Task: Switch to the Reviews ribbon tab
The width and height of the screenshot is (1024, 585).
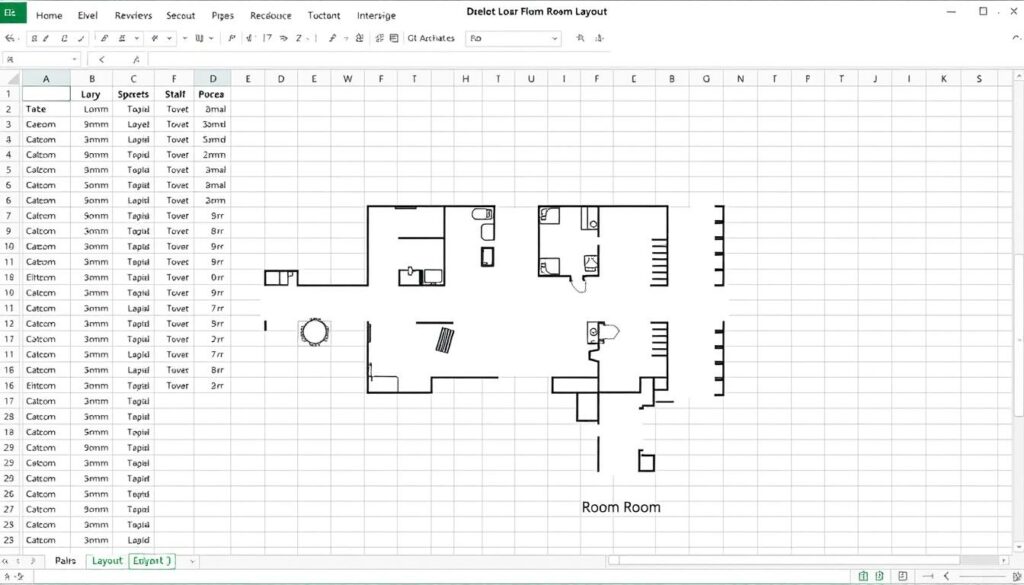Action: [133, 16]
